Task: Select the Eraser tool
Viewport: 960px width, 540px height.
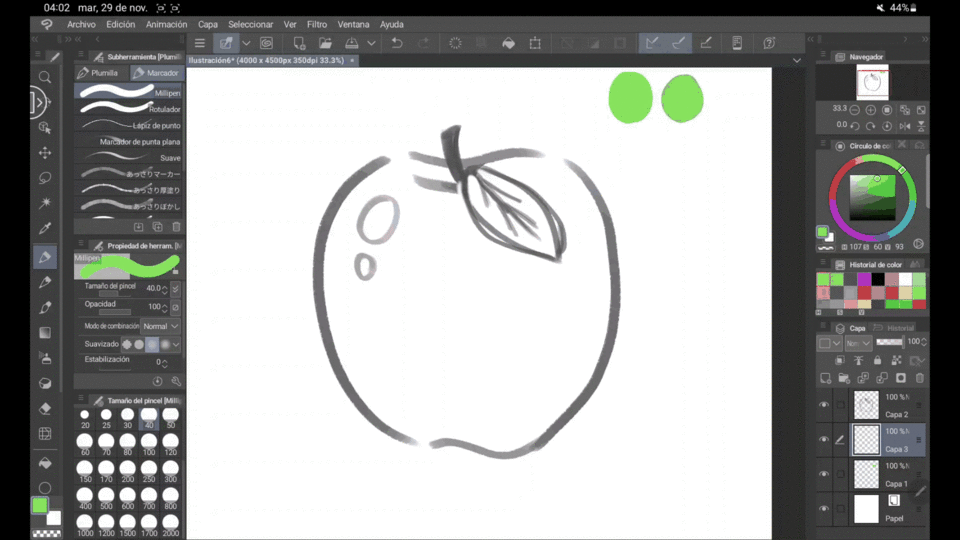Action: coord(45,408)
